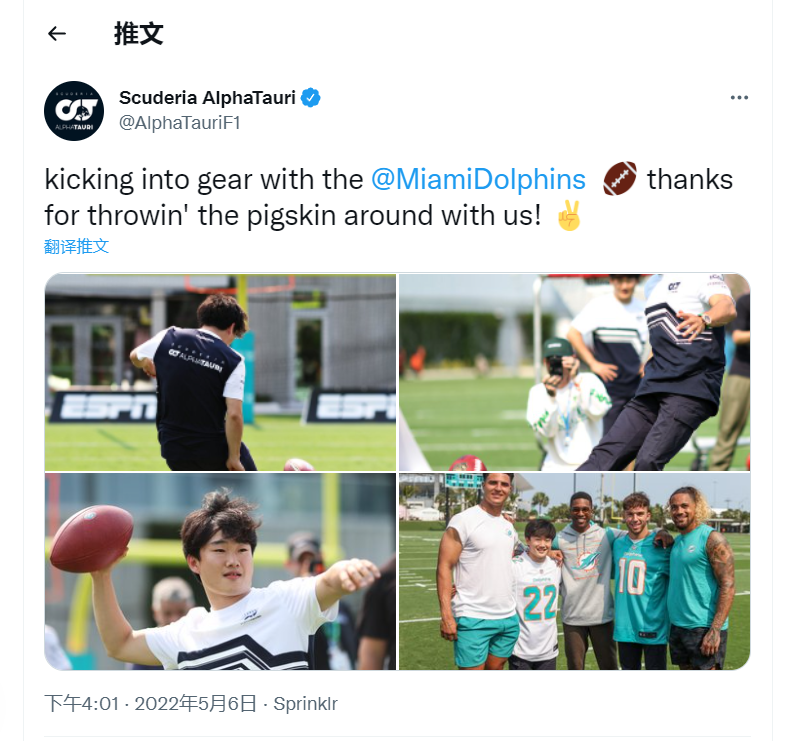Click the Sprinklr source label

pyautogui.click(x=305, y=704)
